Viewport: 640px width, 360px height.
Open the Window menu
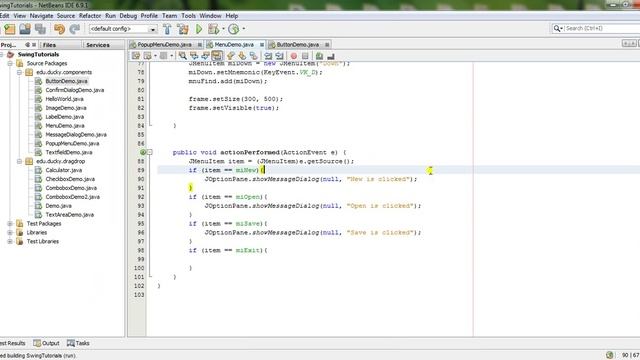click(x=210, y=16)
